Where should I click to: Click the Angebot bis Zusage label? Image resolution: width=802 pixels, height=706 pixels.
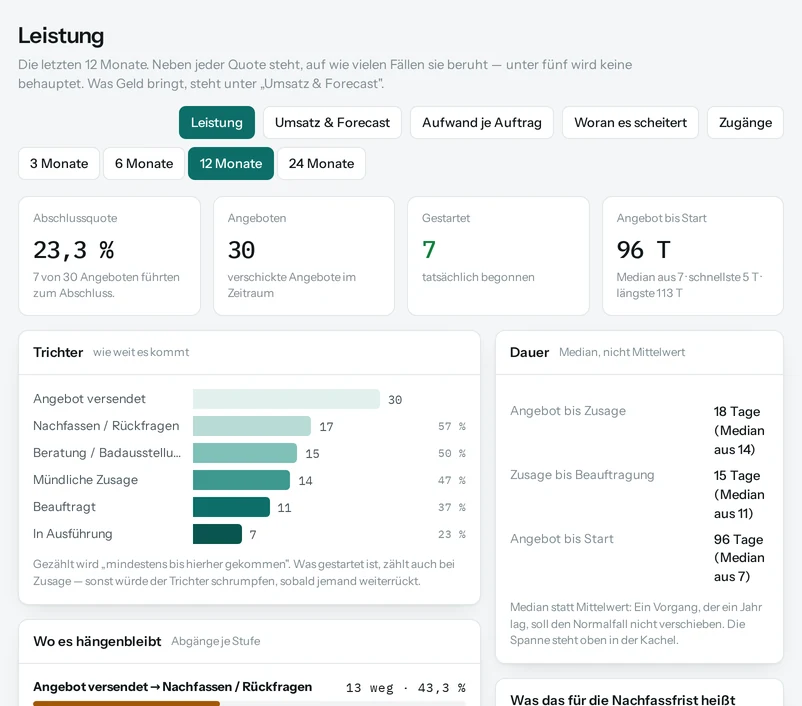click(568, 411)
